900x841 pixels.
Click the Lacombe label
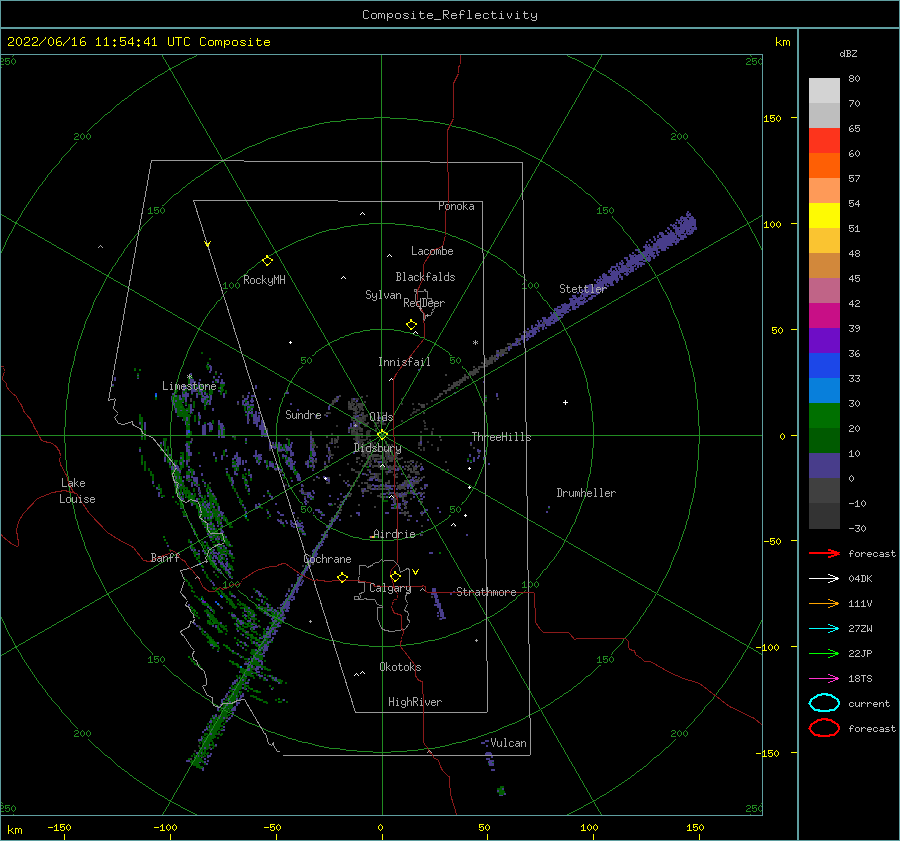click(x=432, y=251)
